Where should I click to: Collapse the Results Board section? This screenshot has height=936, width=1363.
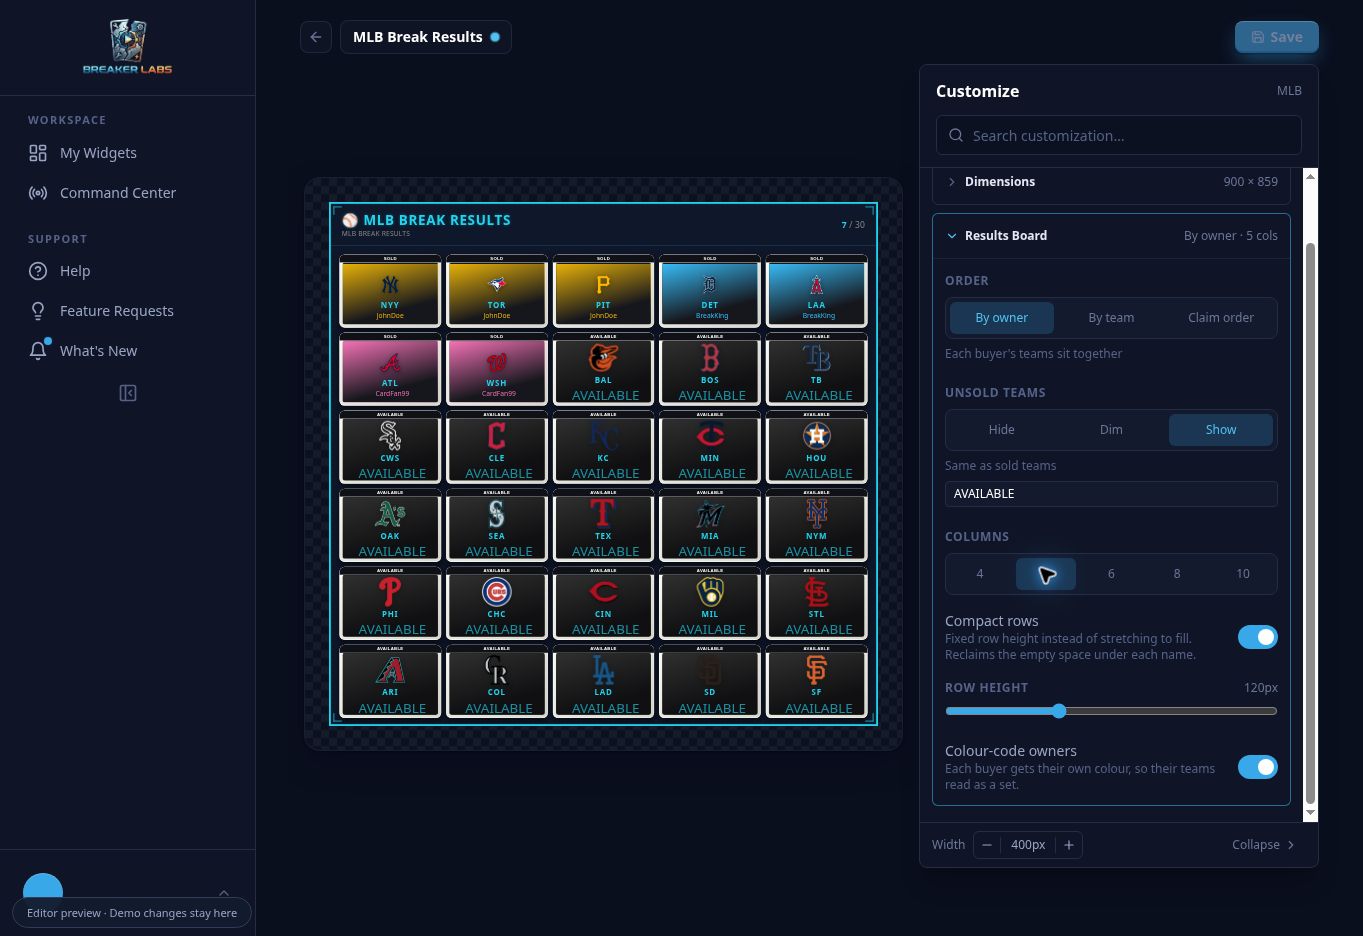coord(1111,236)
